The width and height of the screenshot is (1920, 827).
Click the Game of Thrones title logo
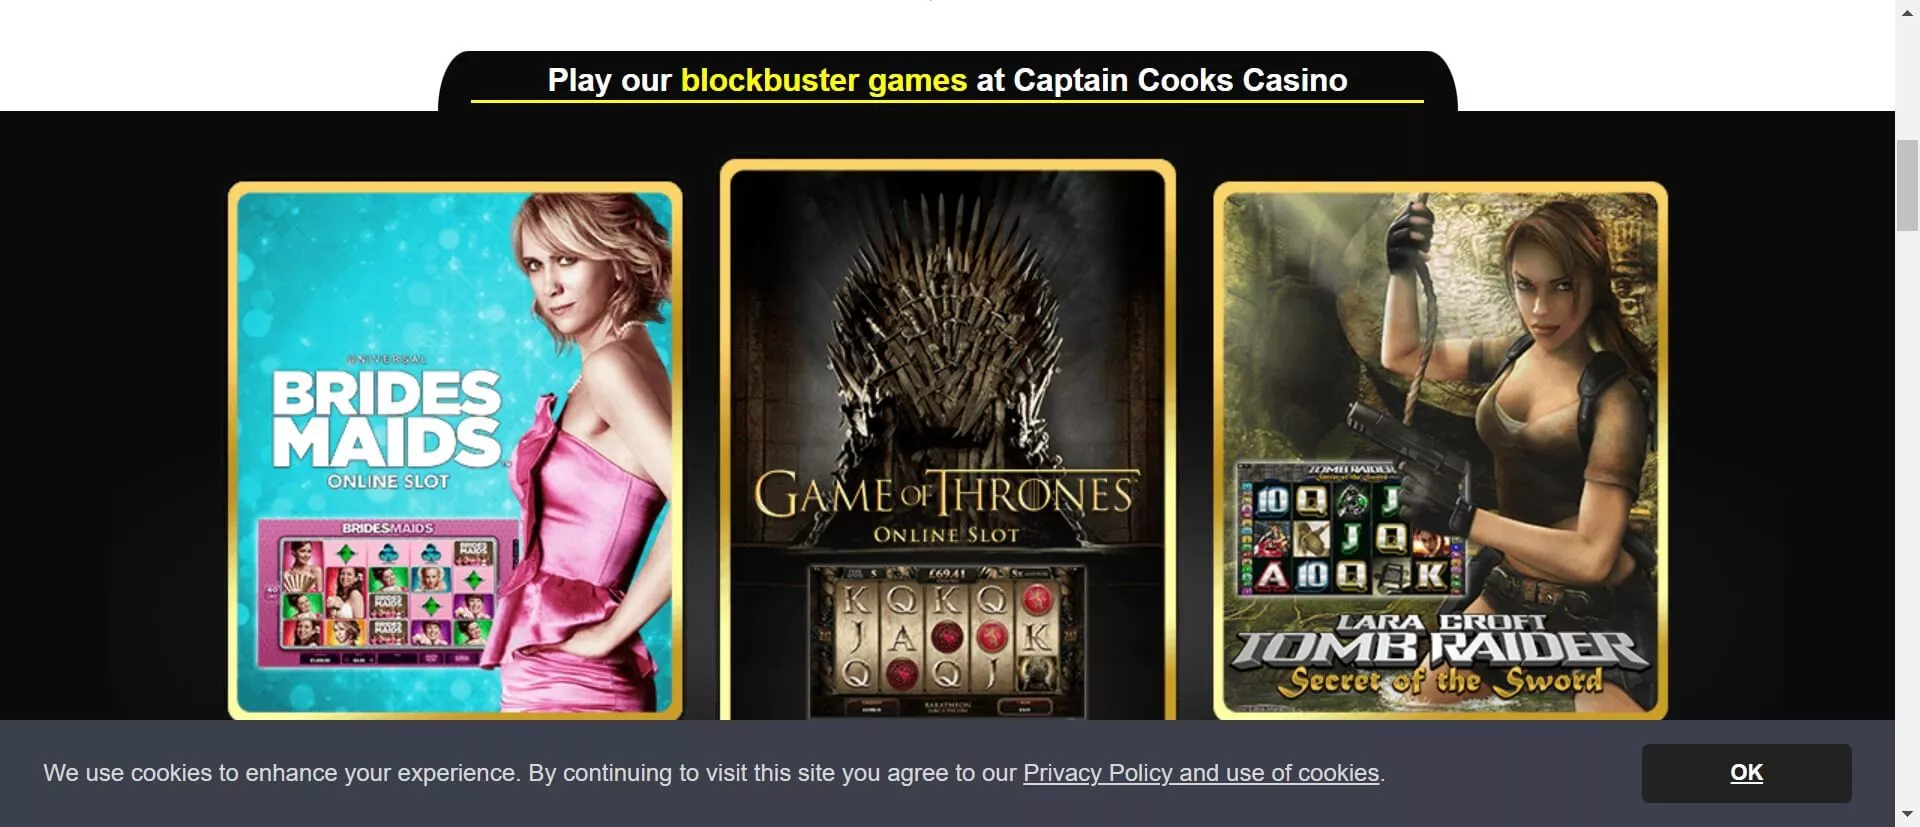tap(946, 495)
